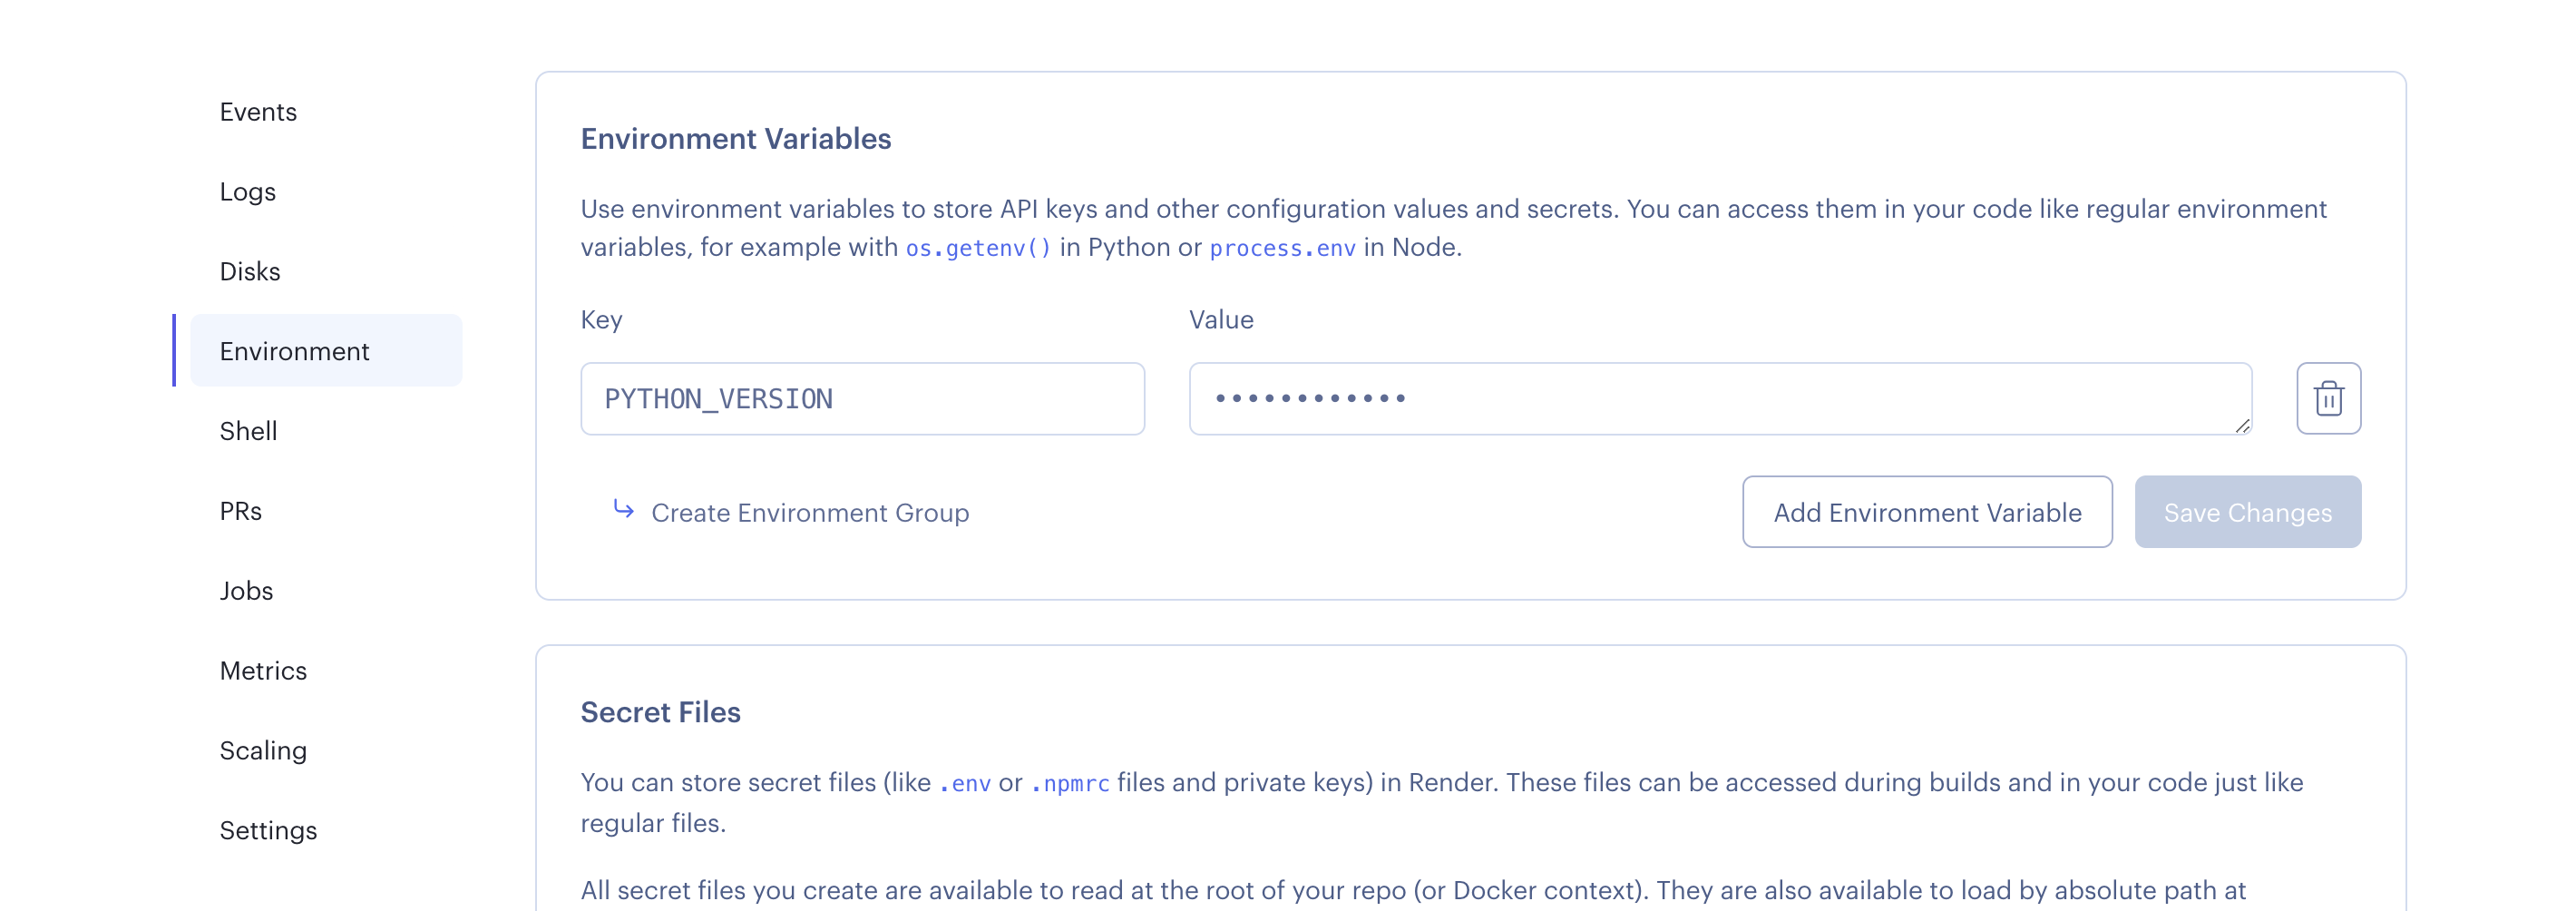Follow the Create Environment Group link
Screen dimensions: 2576x911
809,513
